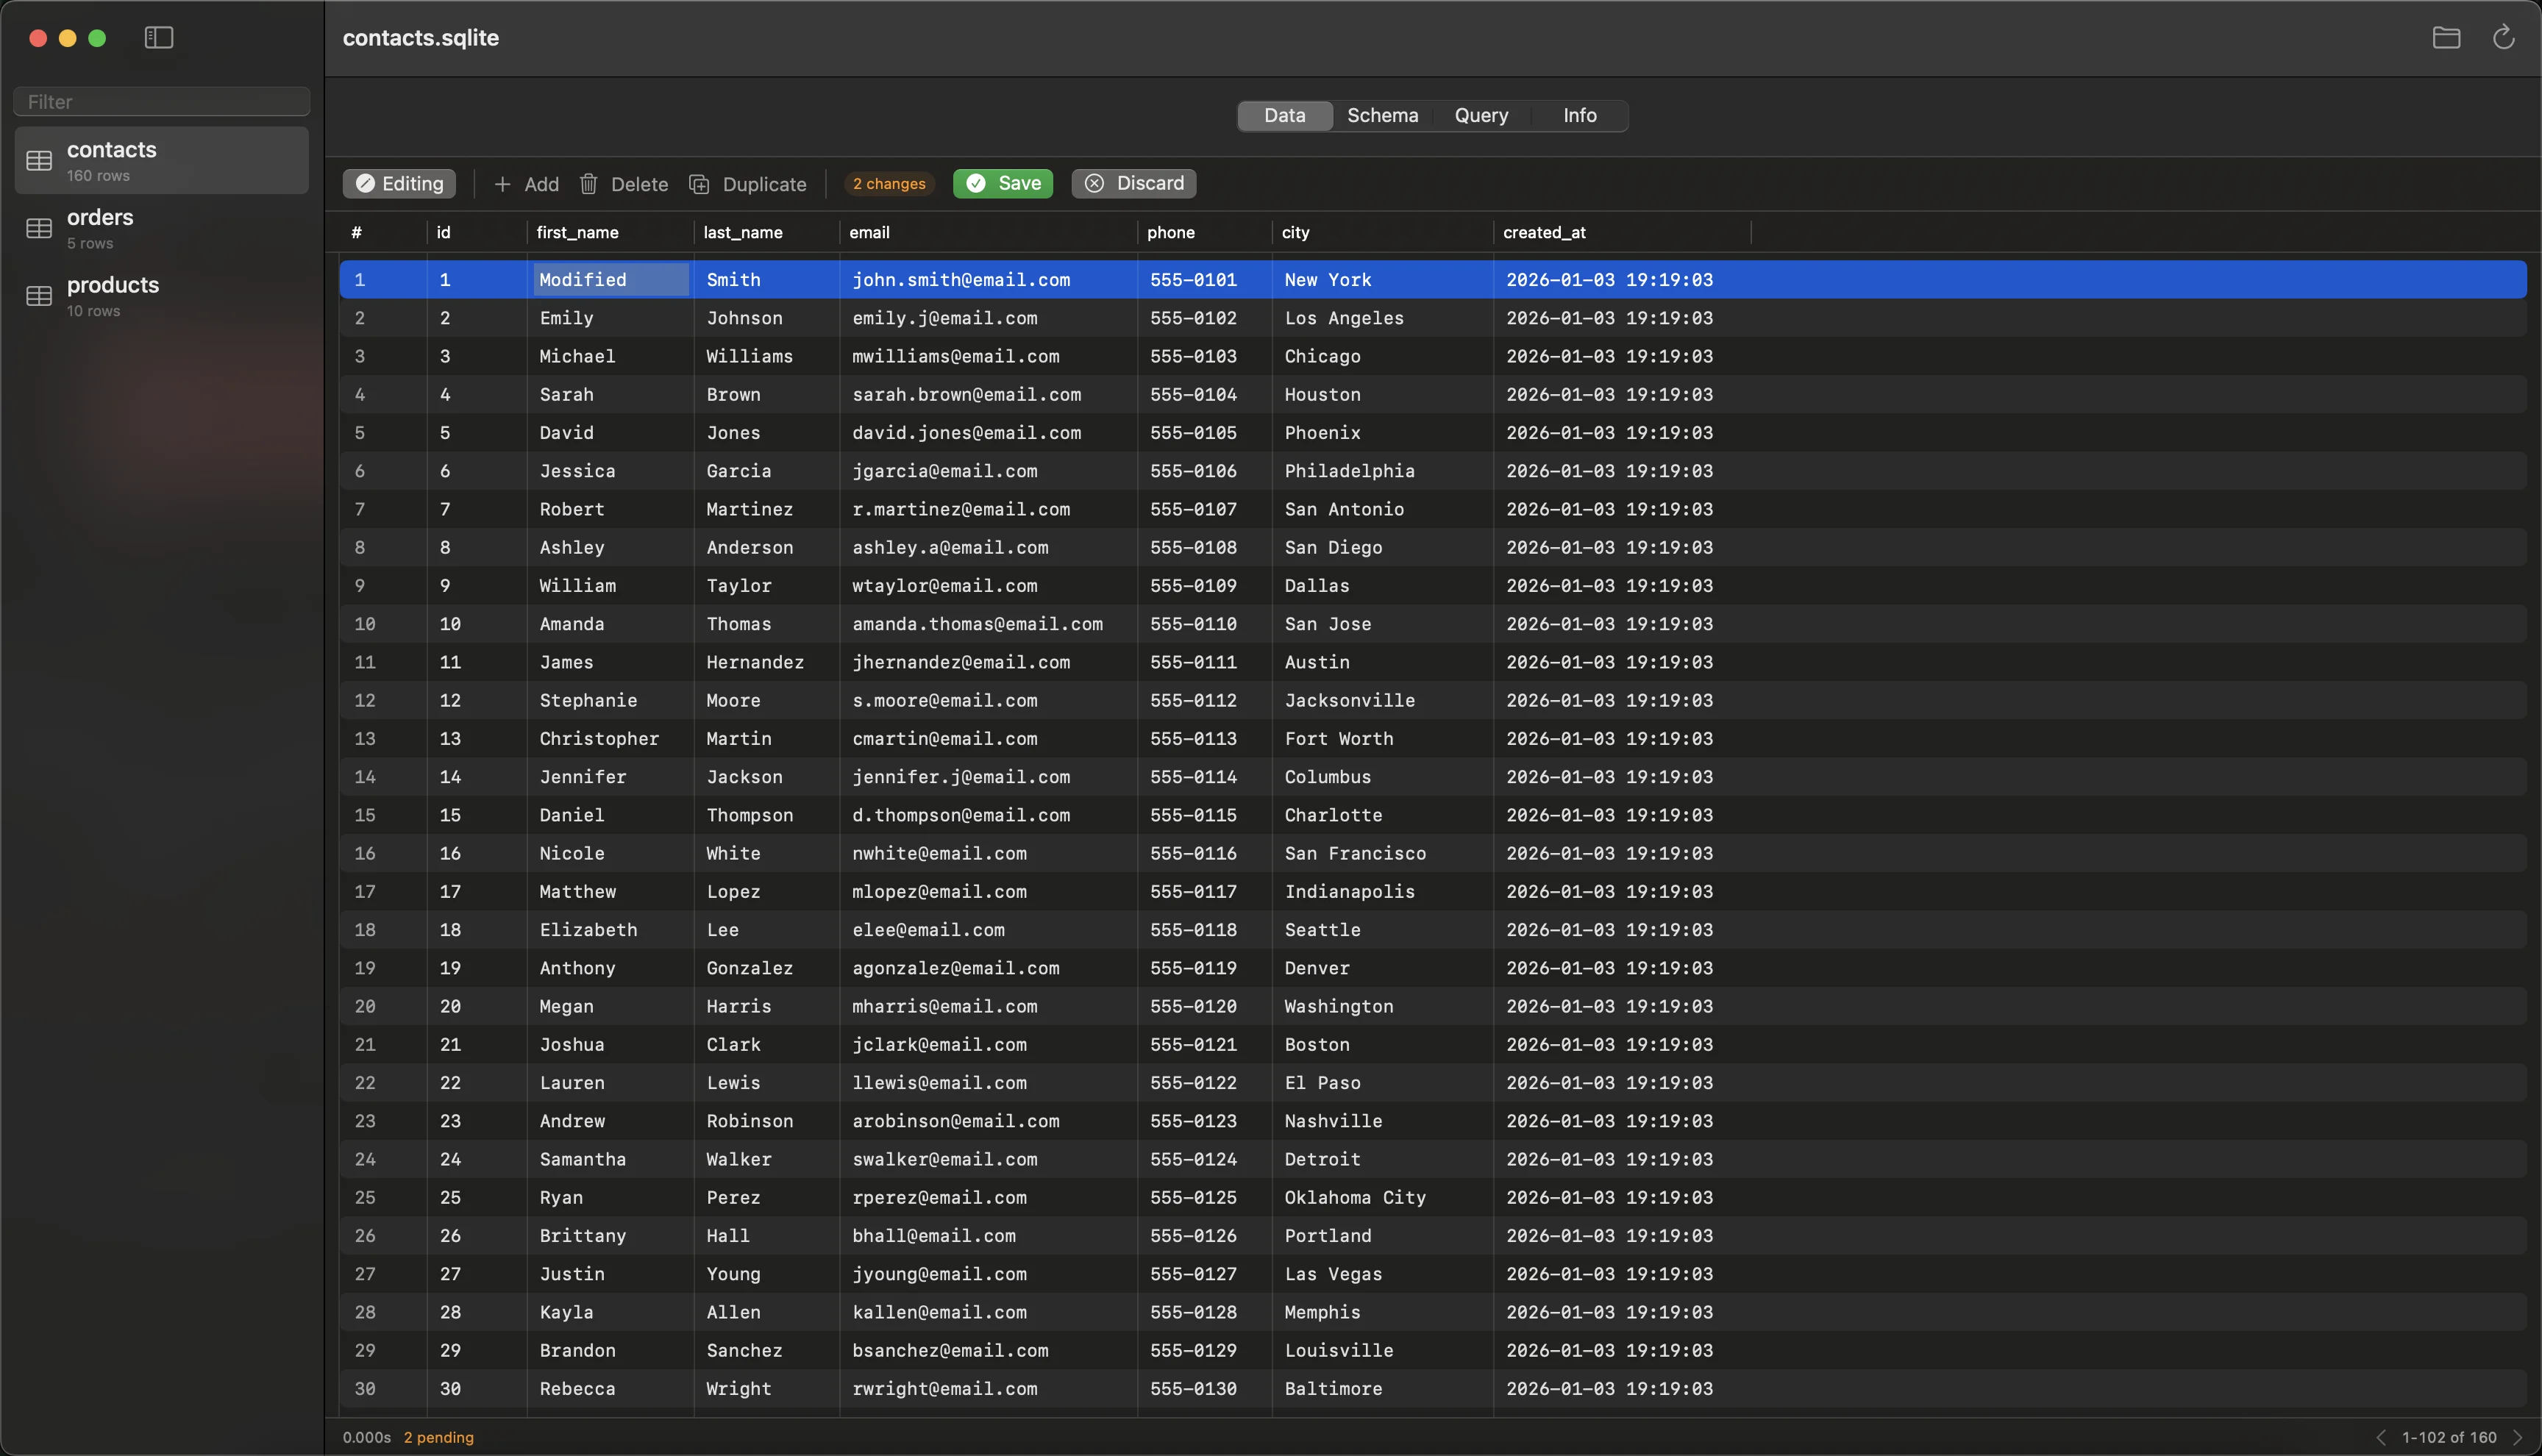Click the Add row plus icon

click(503, 183)
